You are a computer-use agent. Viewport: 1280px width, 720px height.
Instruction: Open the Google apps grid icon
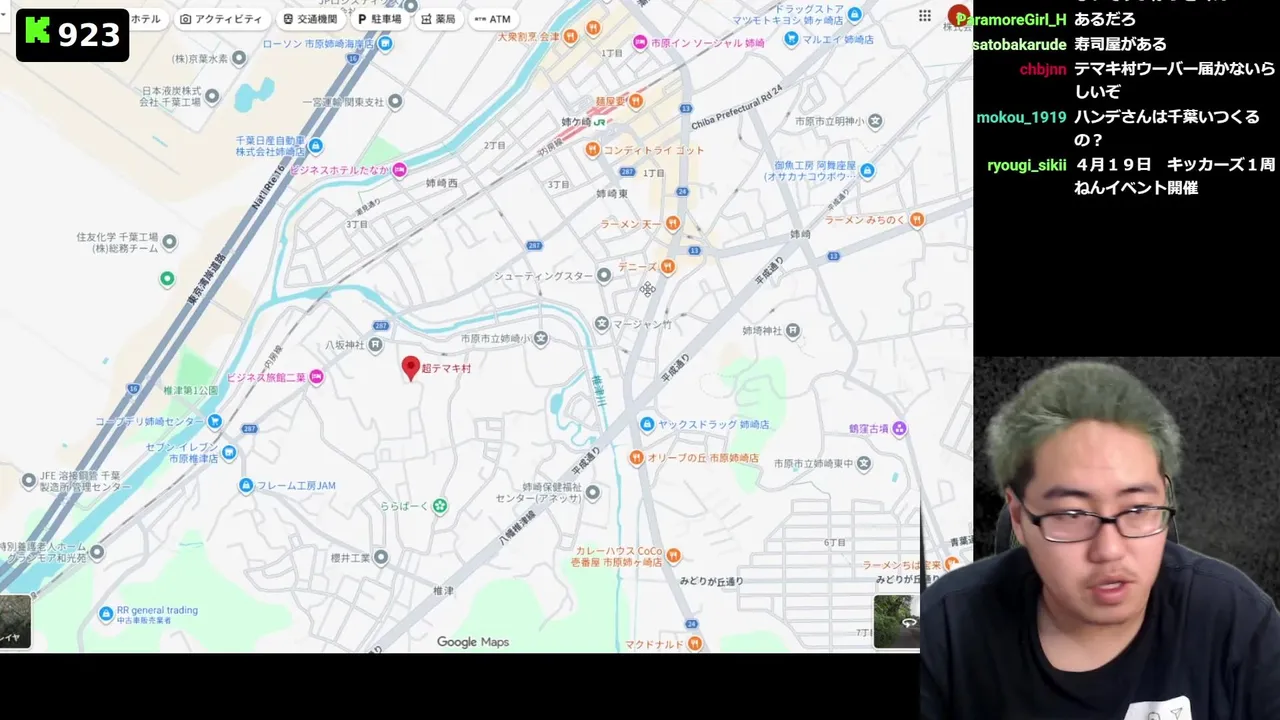pyautogui.click(x=925, y=16)
